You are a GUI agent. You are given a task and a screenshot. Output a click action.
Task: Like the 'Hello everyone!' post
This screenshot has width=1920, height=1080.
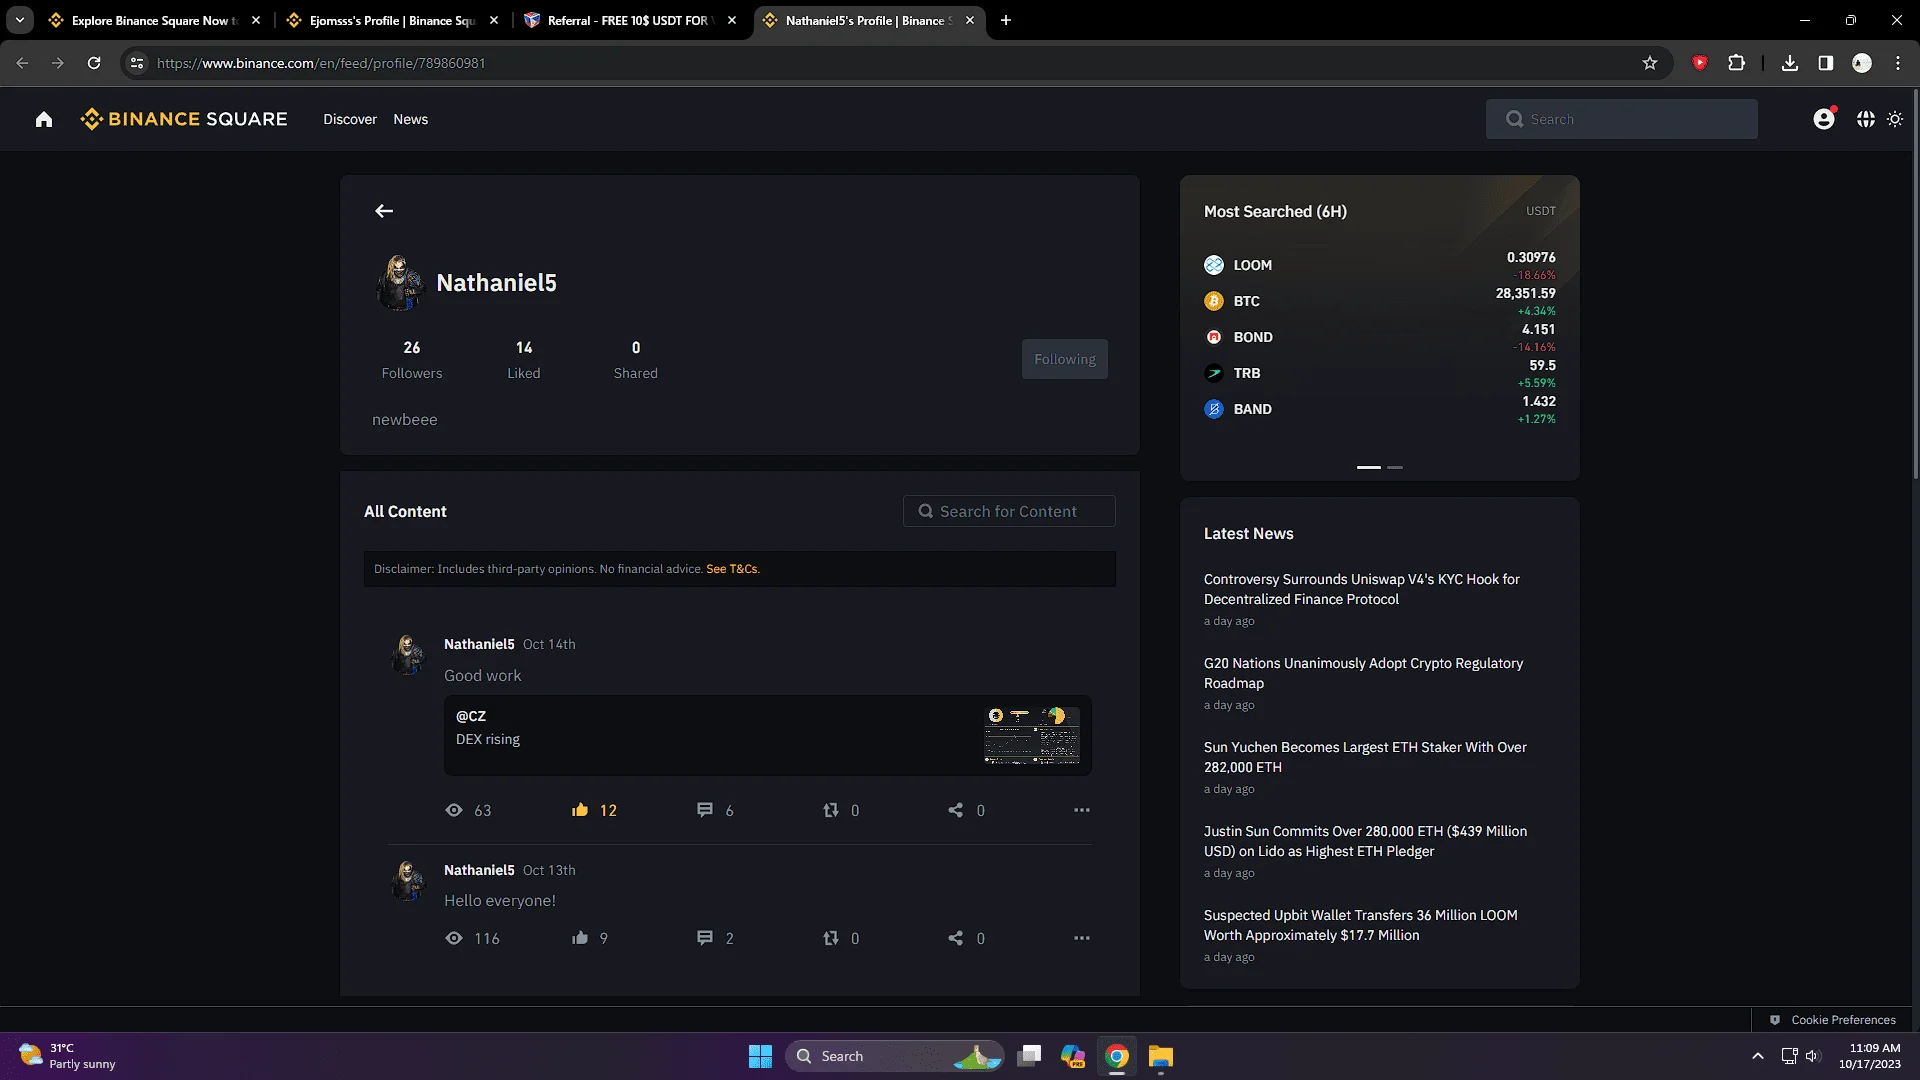(x=580, y=938)
